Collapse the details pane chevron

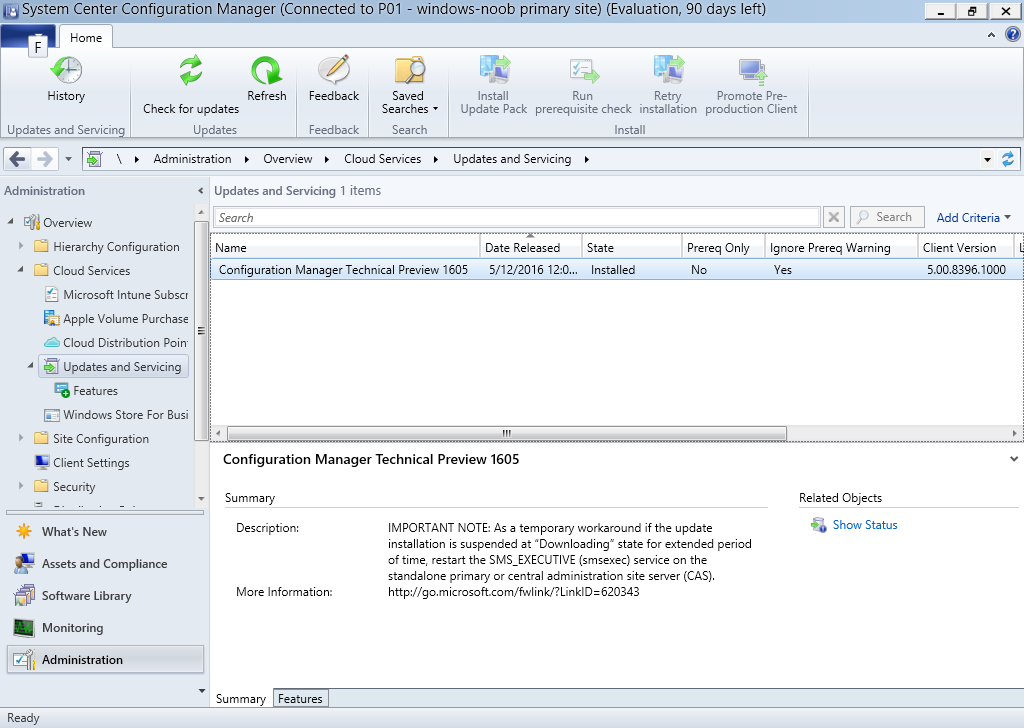click(1014, 459)
